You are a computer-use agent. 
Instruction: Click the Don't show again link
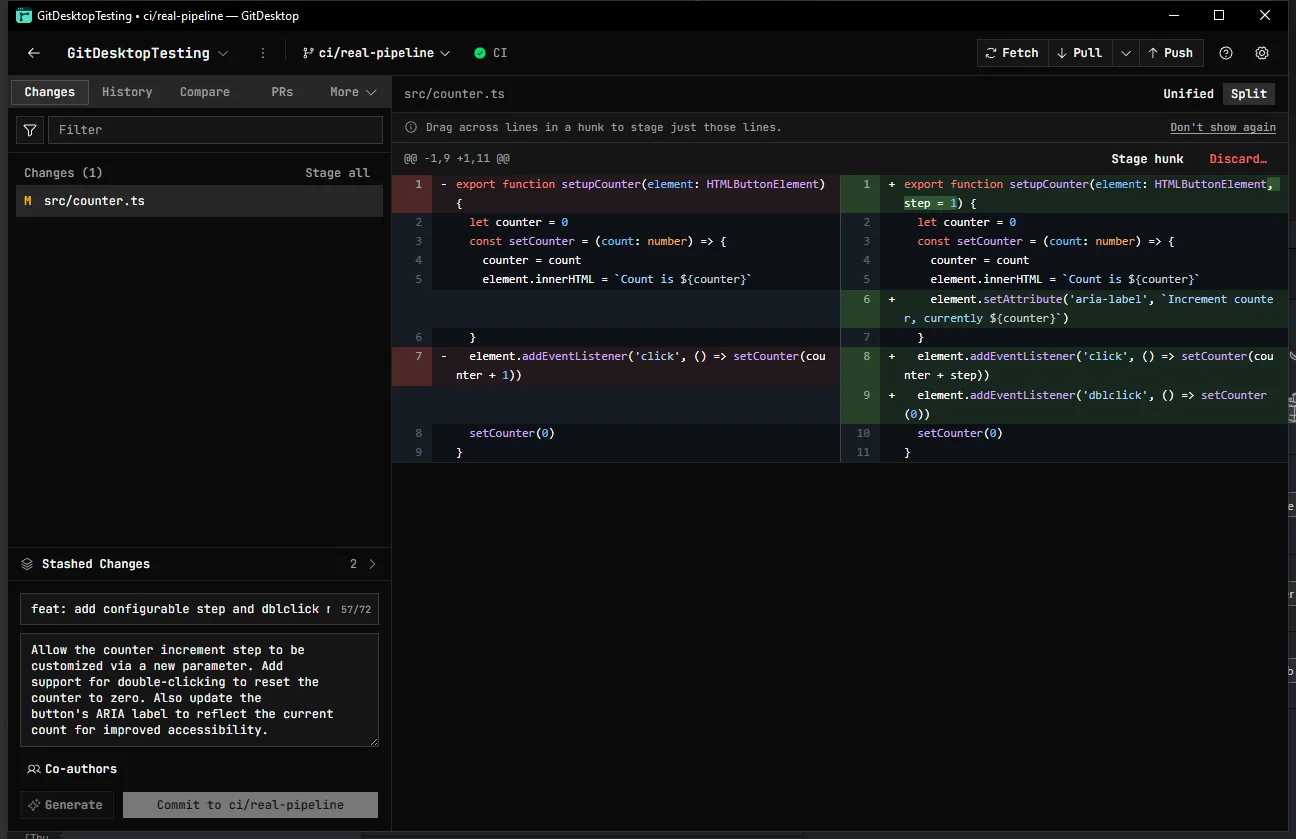click(x=1223, y=128)
